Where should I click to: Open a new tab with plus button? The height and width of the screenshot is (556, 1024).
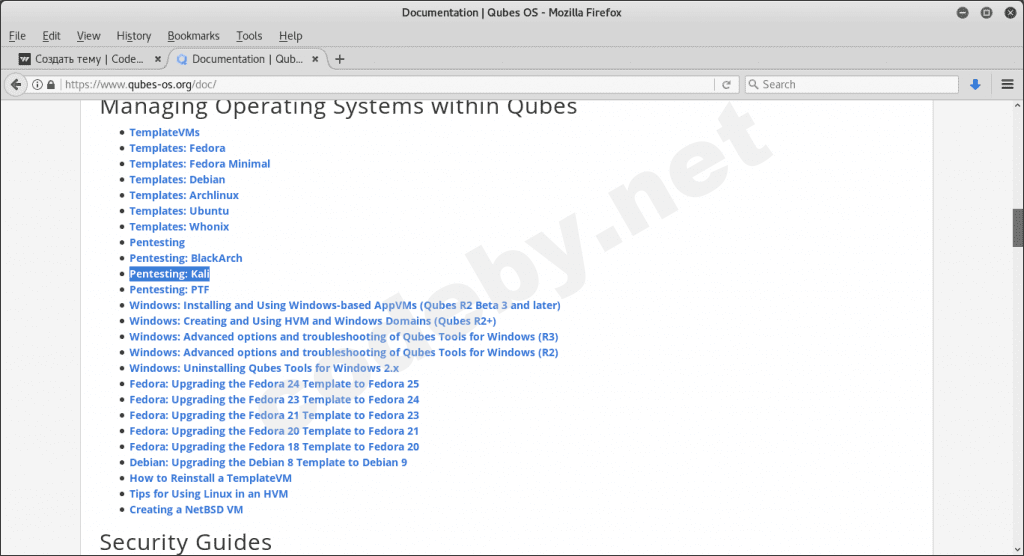pos(340,59)
